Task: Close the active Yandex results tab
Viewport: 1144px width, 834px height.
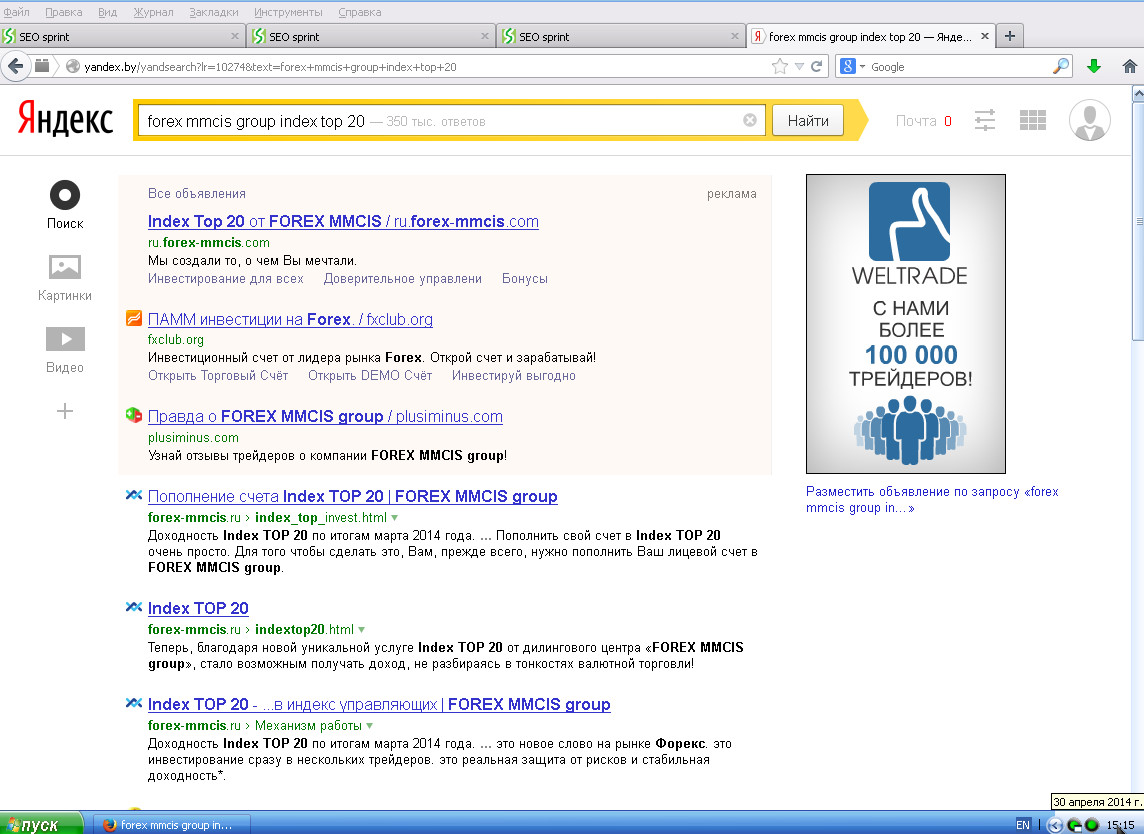Action: (984, 36)
